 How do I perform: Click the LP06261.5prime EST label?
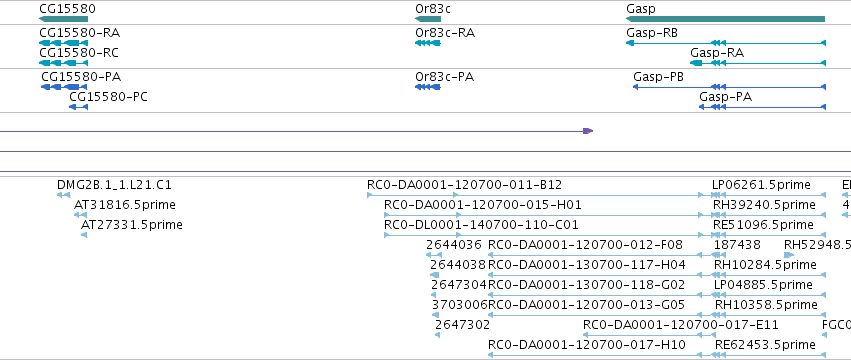pos(761,185)
